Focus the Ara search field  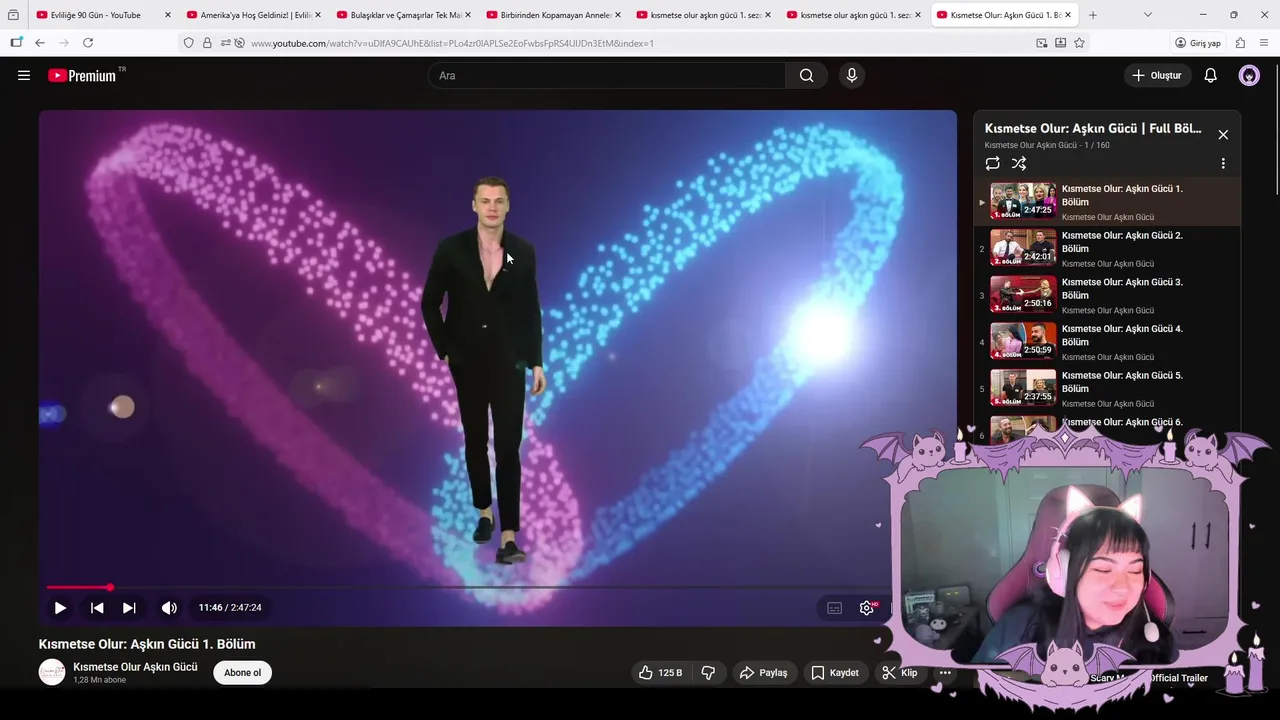pyautogui.click(x=608, y=75)
